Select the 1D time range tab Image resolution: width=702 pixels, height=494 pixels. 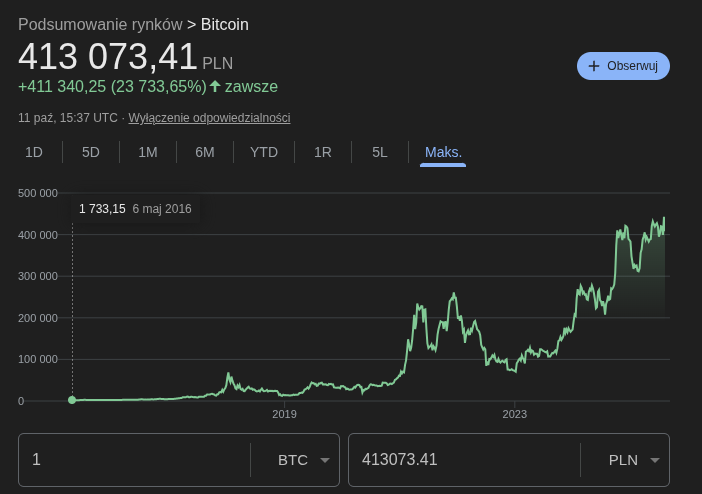point(34,152)
